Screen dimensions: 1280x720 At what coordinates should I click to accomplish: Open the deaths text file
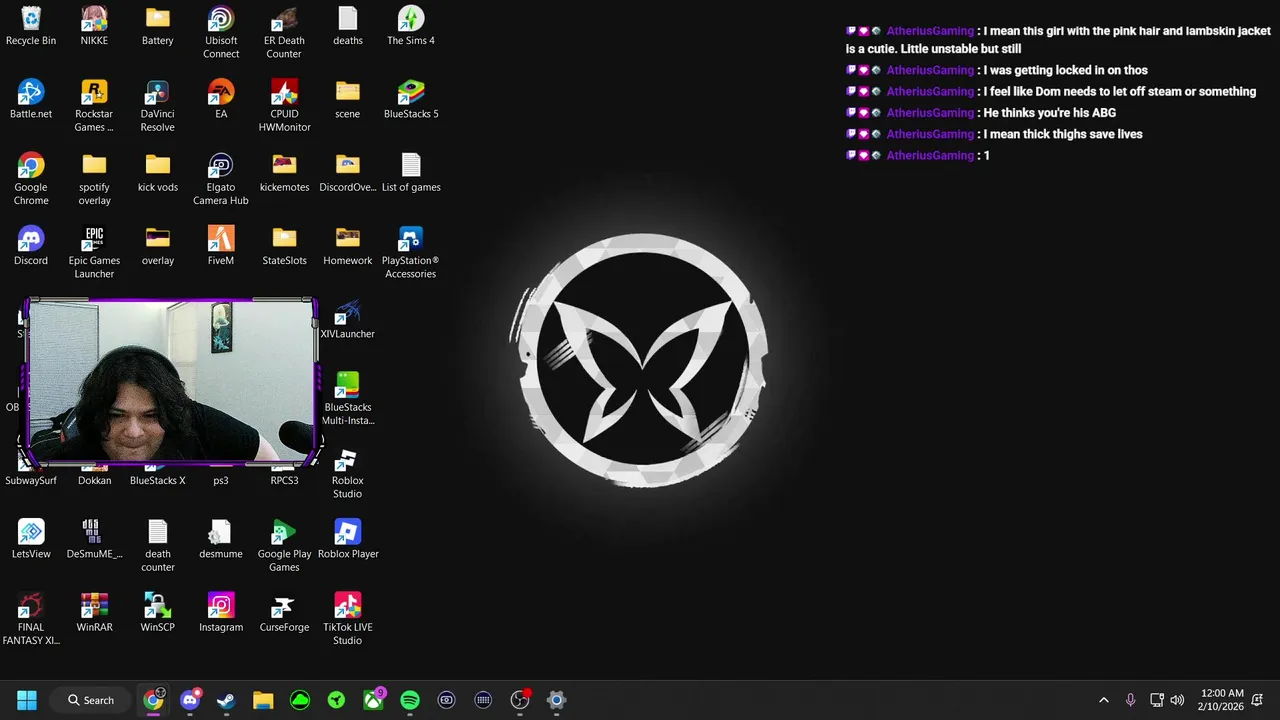(347, 27)
